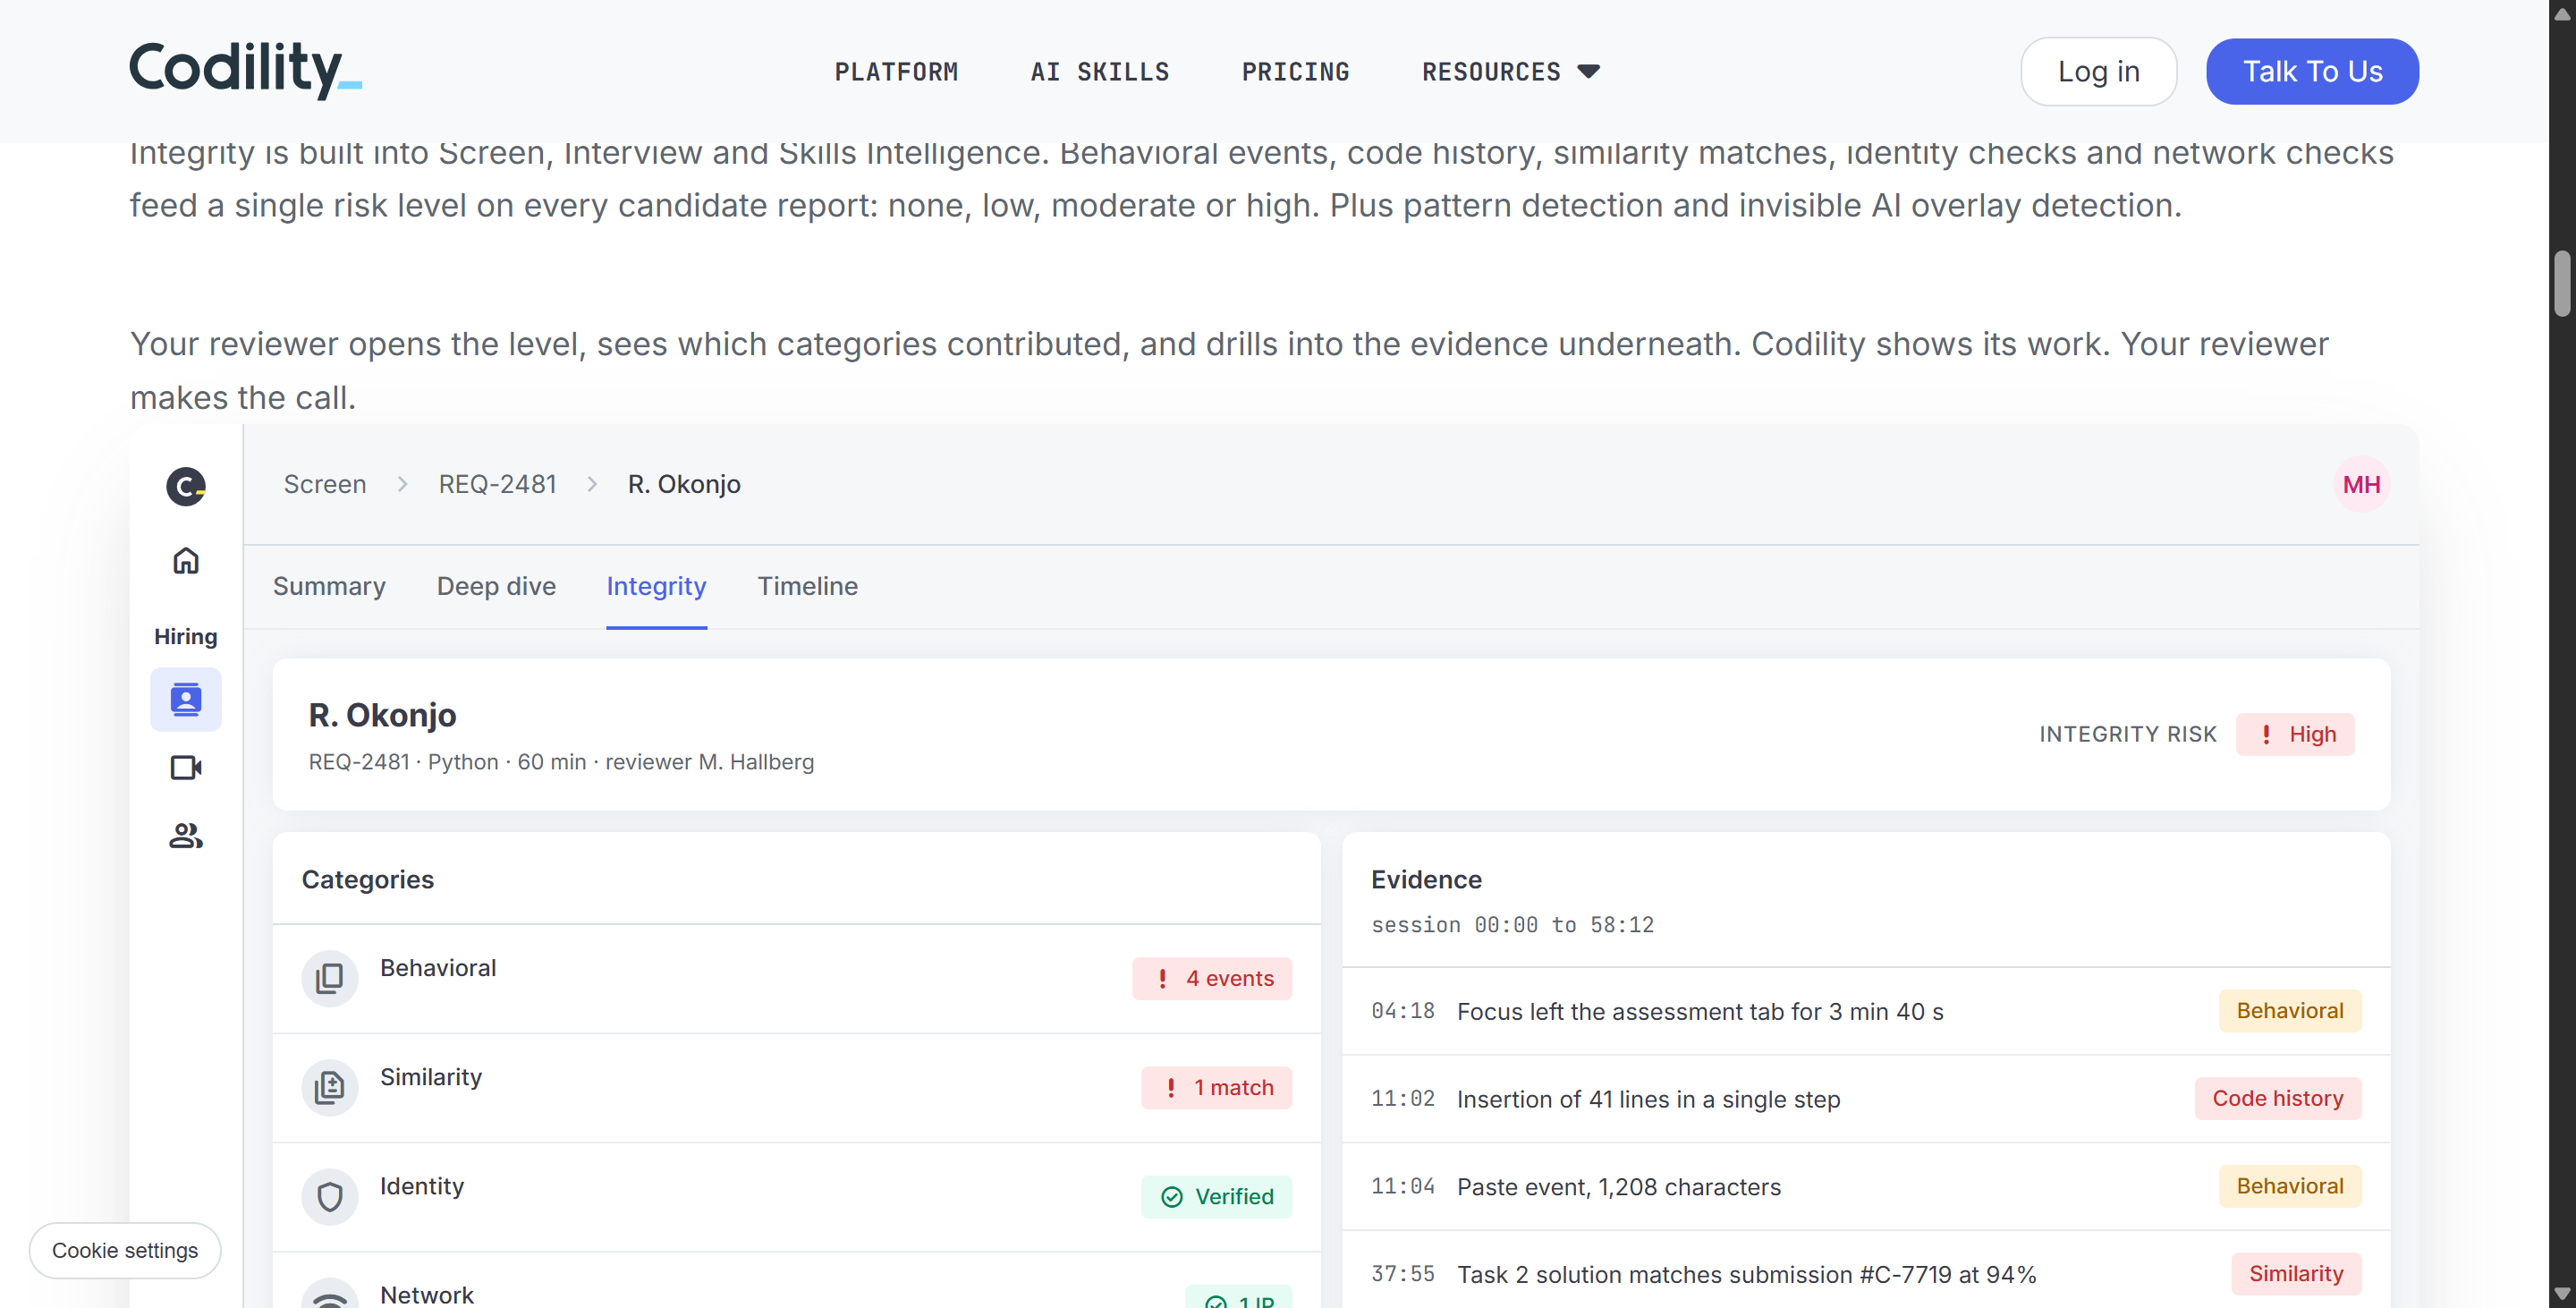This screenshot has height=1308, width=2576.
Task: Switch to the Deep dive tab
Action: coord(496,586)
